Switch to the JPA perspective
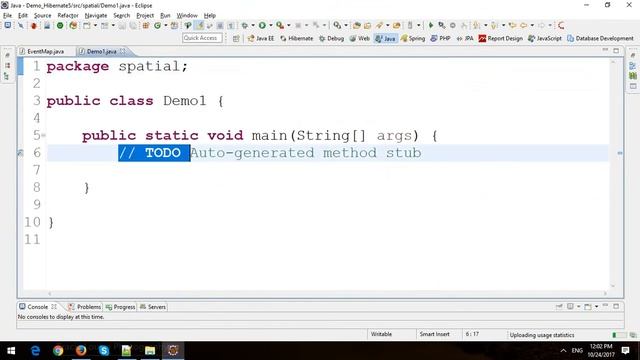The height and width of the screenshot is (360, 640). pos(465,38)
